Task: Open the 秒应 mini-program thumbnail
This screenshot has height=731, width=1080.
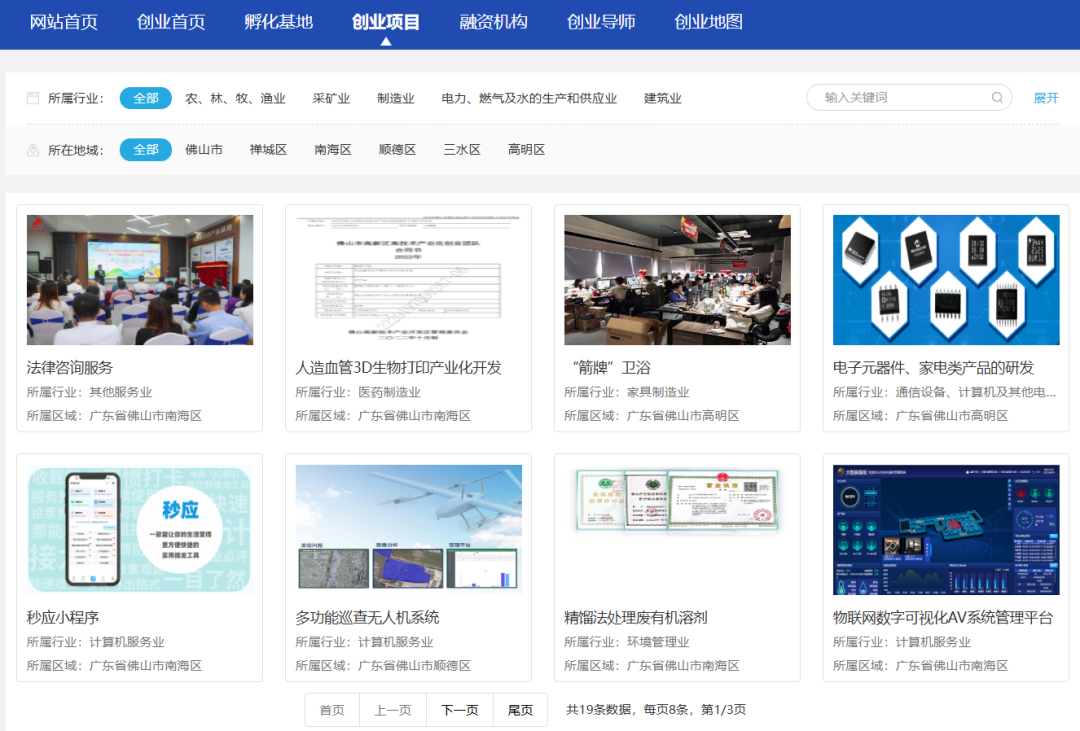Action: coord(140,530)
